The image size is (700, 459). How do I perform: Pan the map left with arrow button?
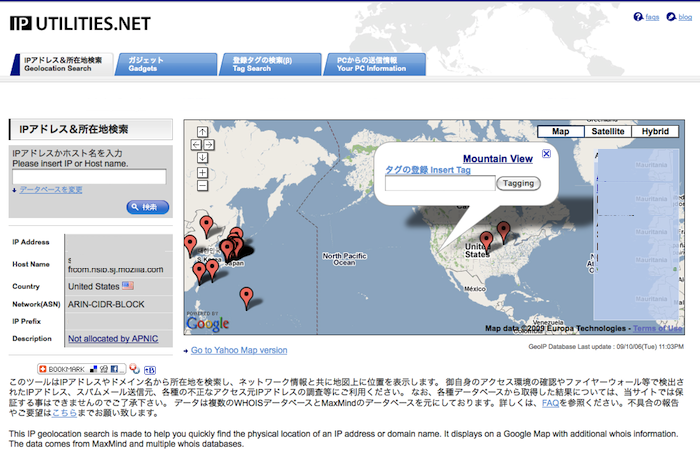[x=196, y=145]
